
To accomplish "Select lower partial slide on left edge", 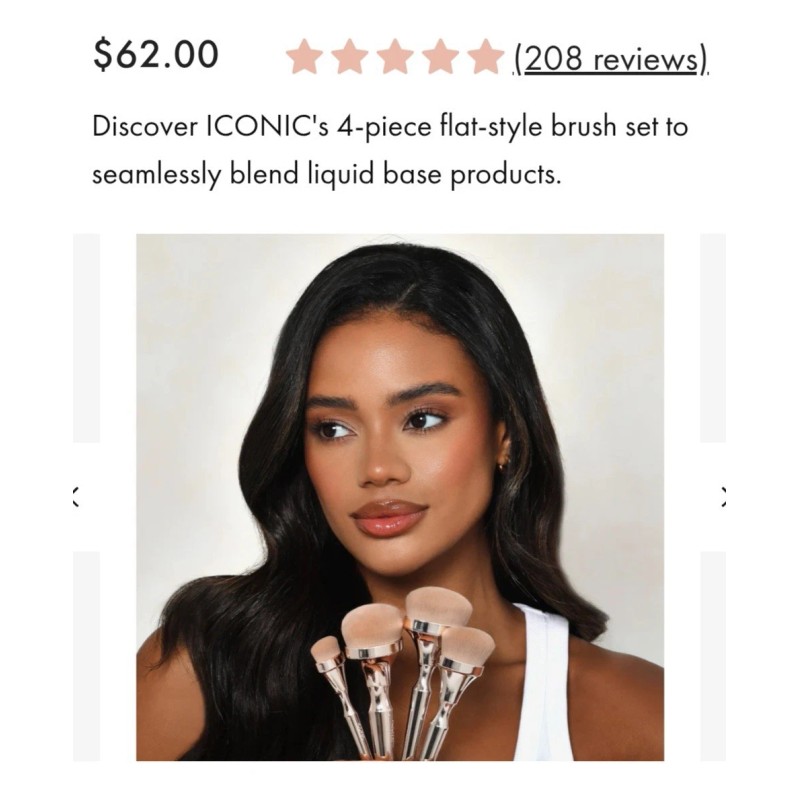I will tap(86, 656).
